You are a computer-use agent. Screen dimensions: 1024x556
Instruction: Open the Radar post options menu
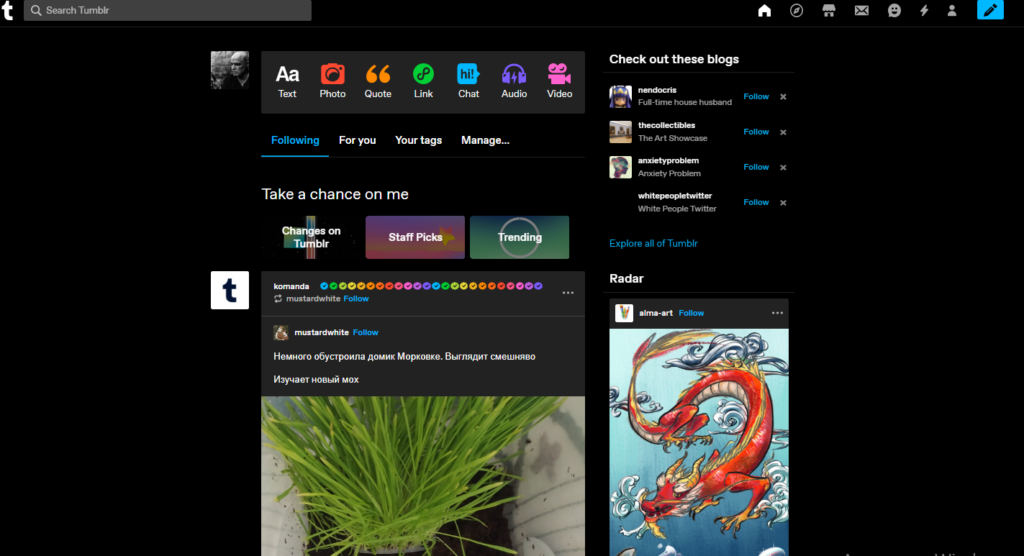(x=777, y=313)
